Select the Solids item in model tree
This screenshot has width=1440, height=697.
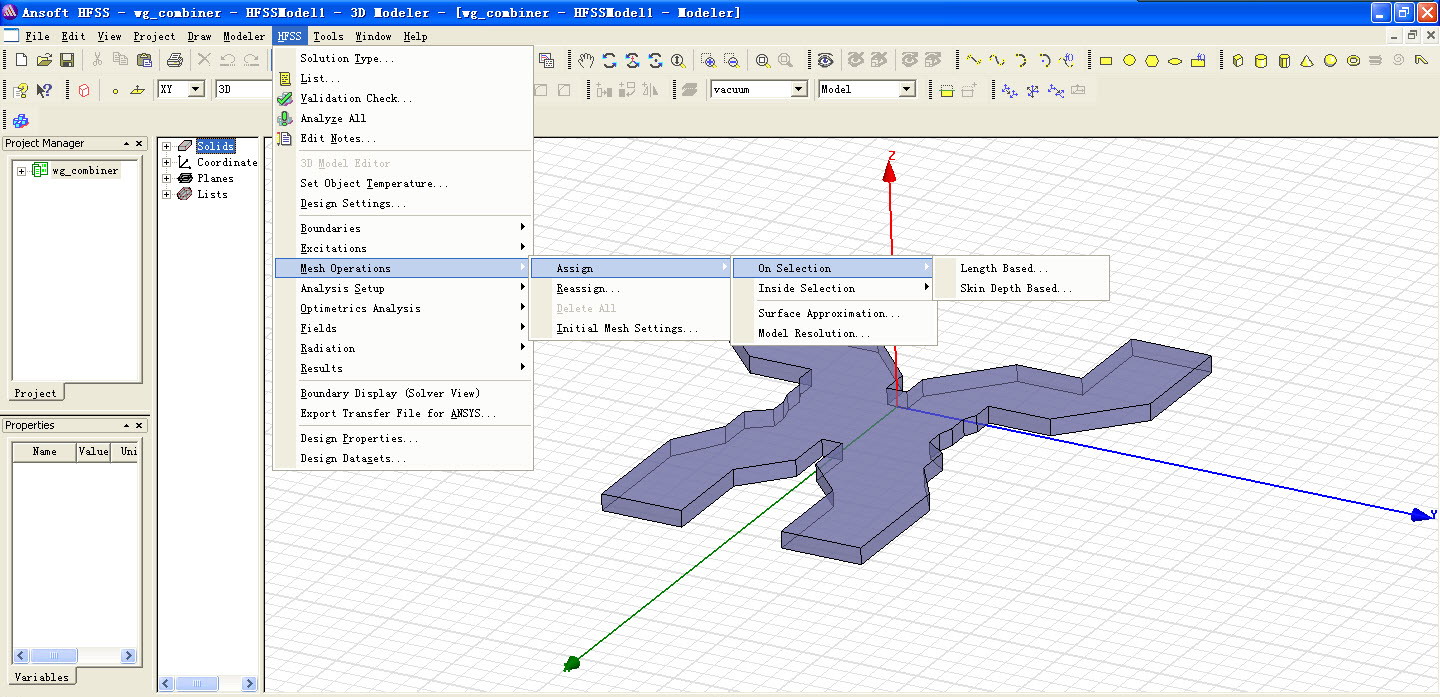click(x=215, y=147)
